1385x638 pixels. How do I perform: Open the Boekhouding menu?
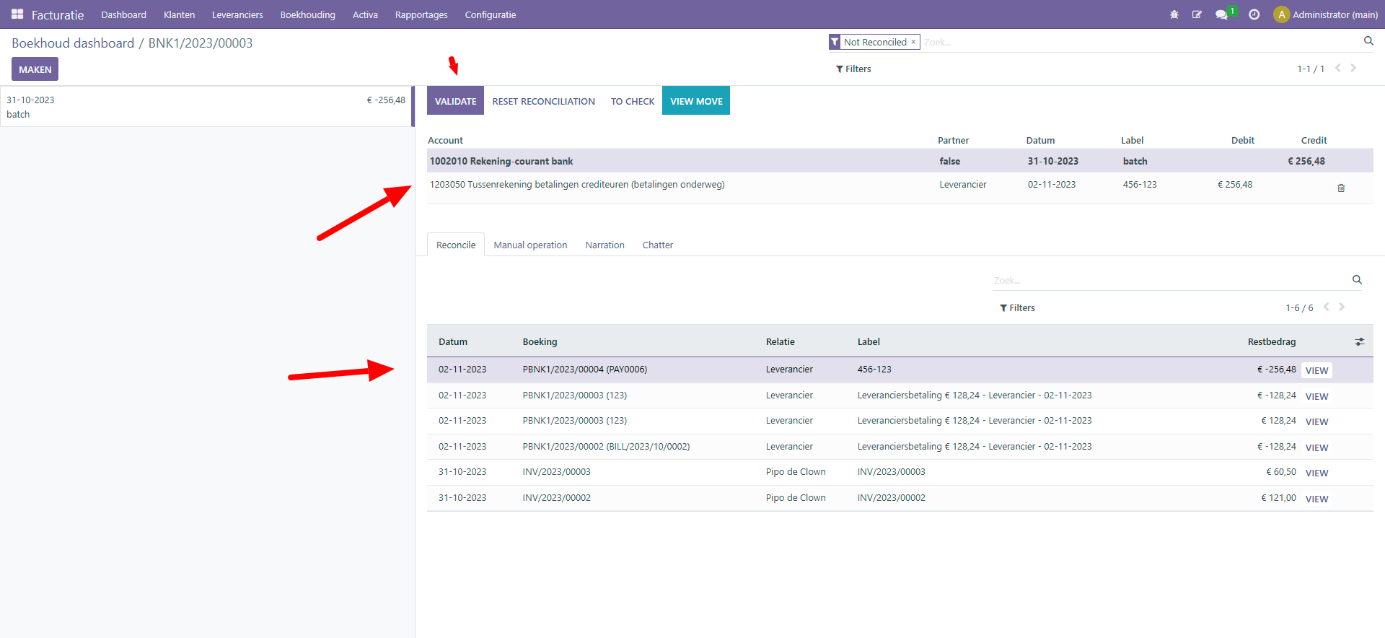pyautogui.click(x=307, y=14)
